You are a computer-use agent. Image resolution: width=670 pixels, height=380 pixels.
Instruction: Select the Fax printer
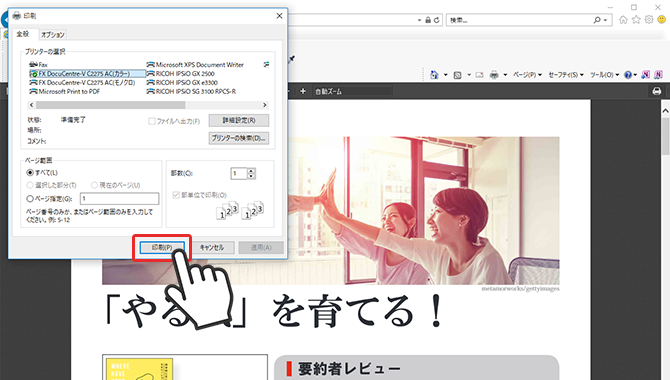(x=38, y=65)
